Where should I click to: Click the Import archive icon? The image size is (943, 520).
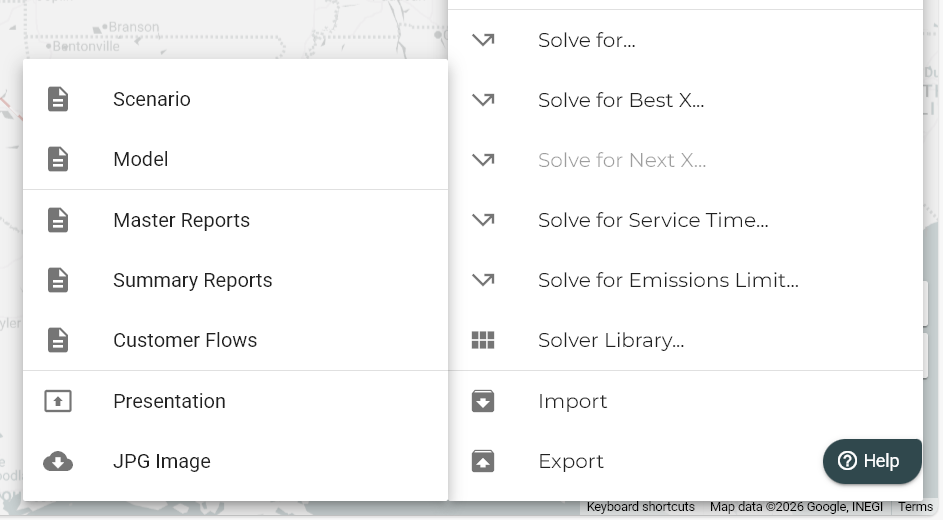[483, 401]
